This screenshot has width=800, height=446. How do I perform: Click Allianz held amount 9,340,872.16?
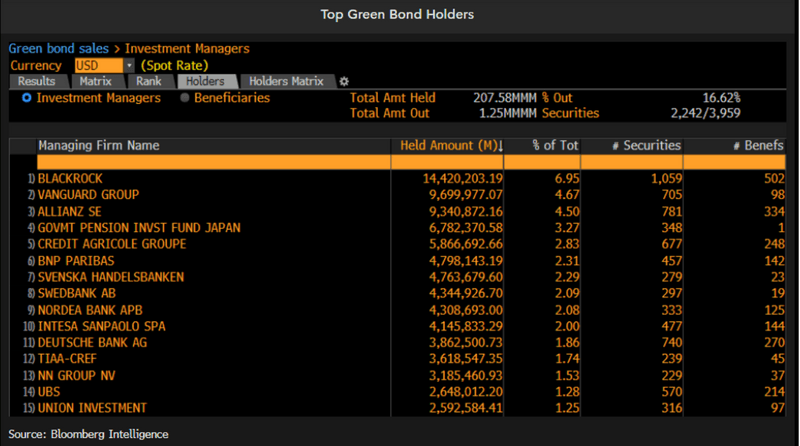click(466, 211)
